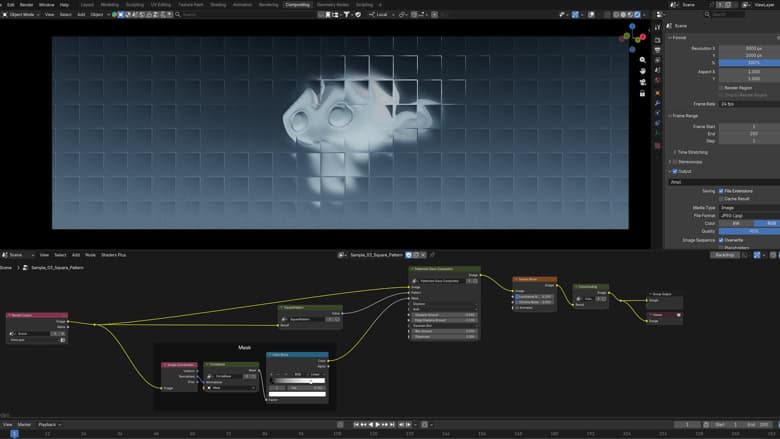Screen dimensions: 780x439
Task: Open the Physics properties tab icon
Action: (x=658, y=123)
